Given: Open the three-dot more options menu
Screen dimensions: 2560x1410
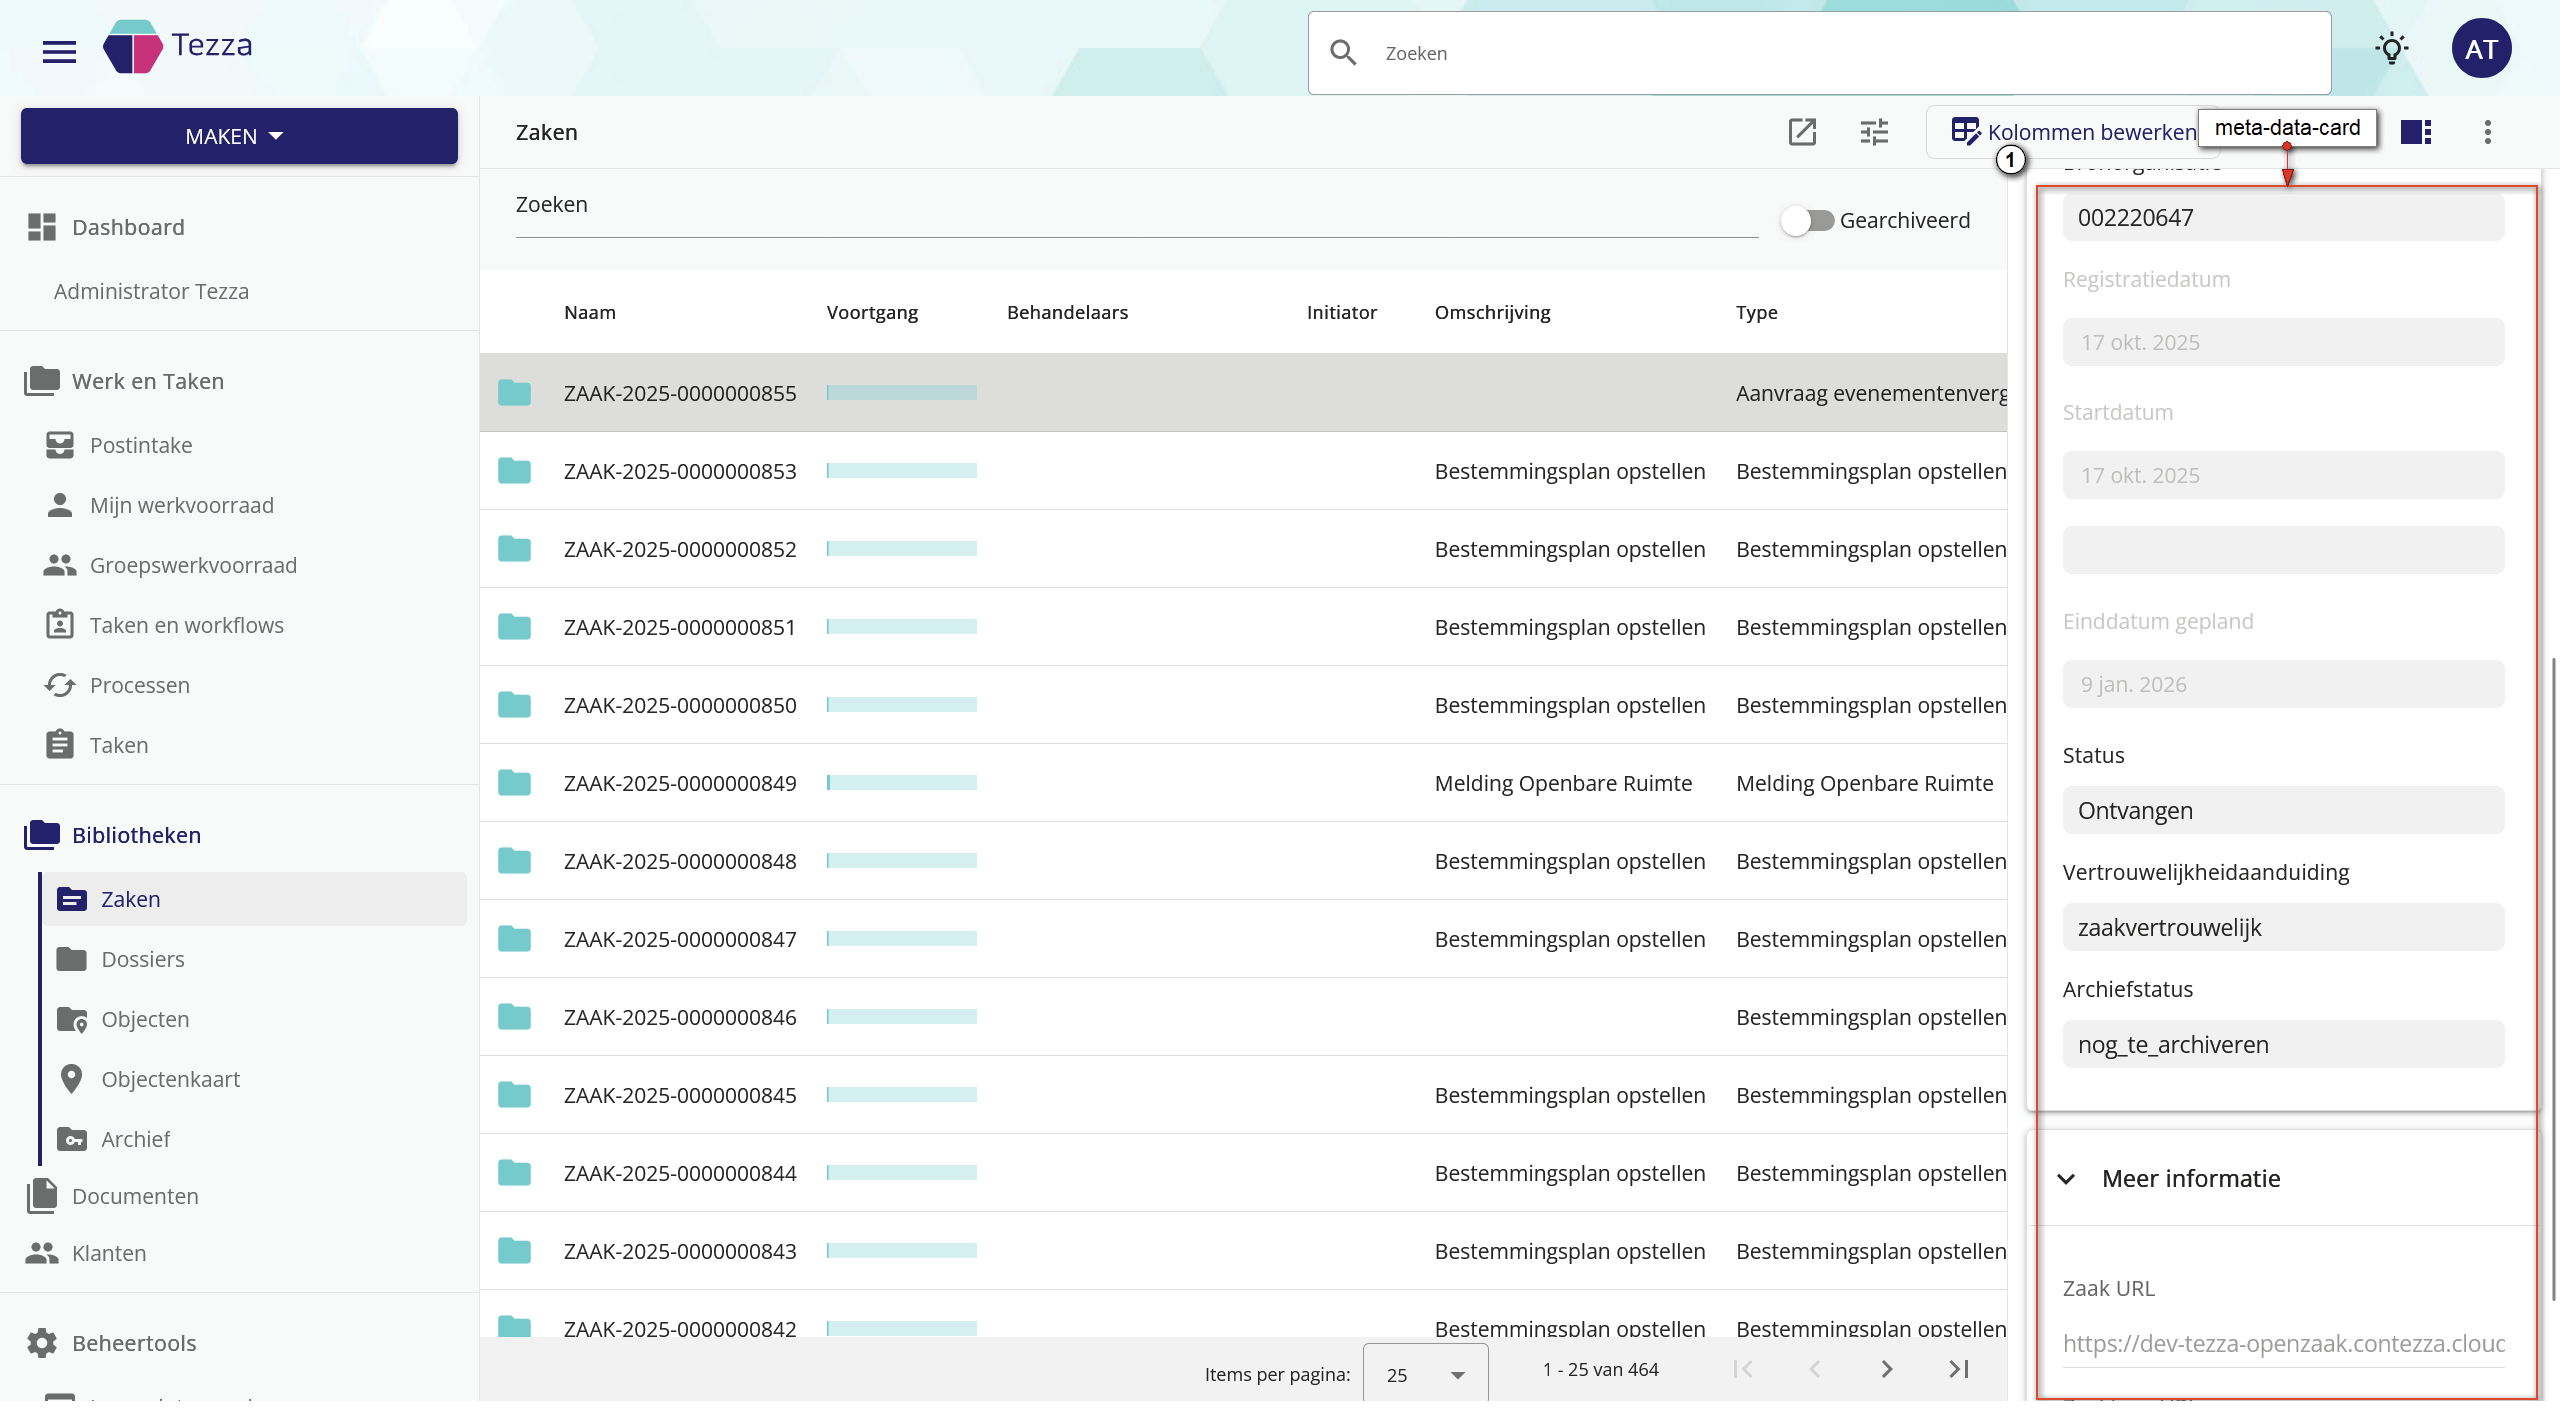Looking at the screenshot, I should click(2487, 132).
